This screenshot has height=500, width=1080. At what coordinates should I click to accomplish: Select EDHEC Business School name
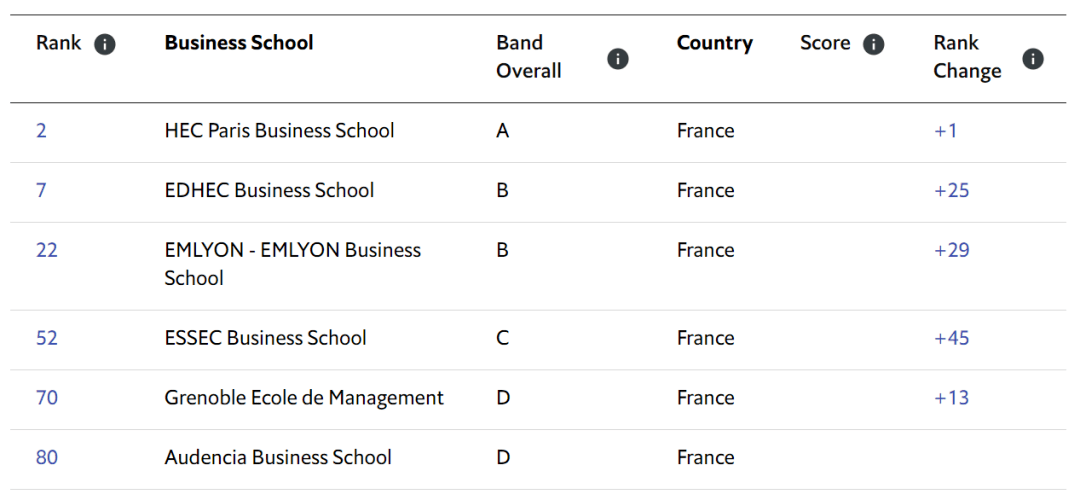[269, 191]
